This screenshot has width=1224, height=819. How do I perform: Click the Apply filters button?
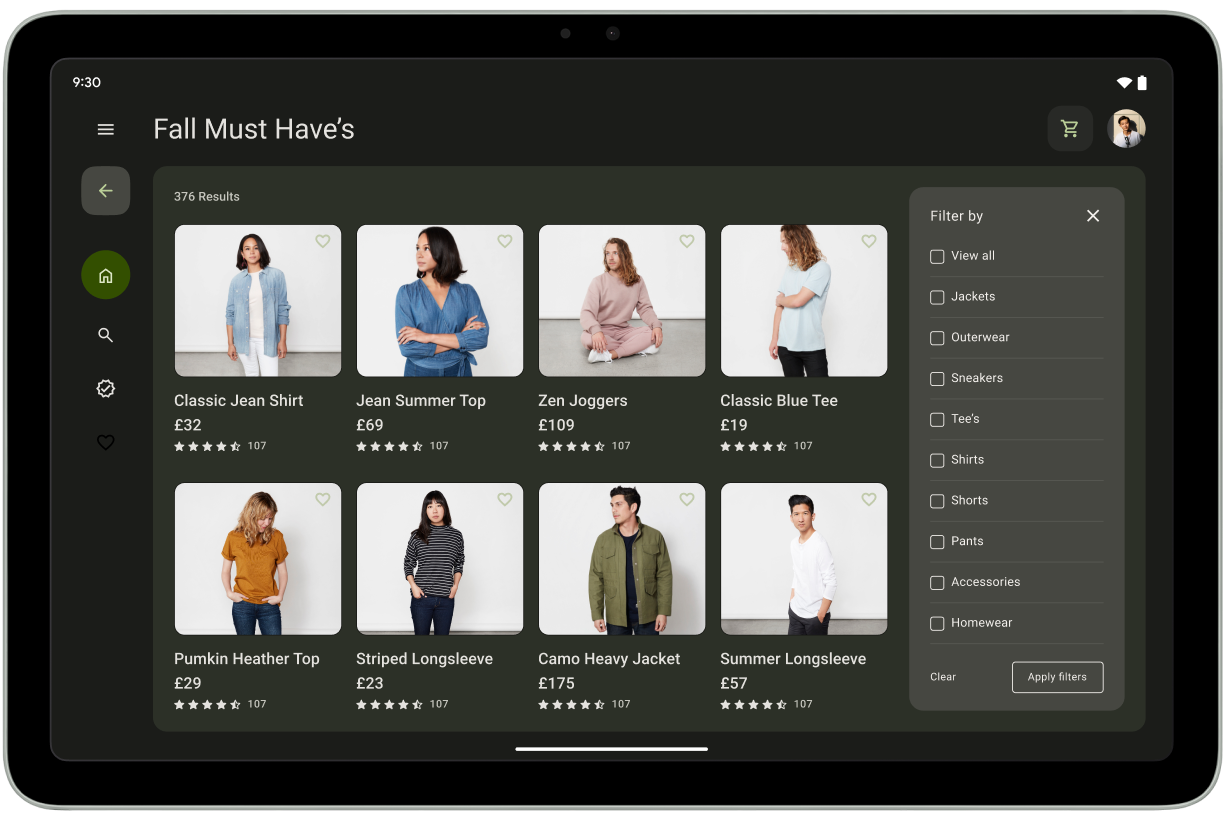pyautogui.click(x=1057, y=677)
